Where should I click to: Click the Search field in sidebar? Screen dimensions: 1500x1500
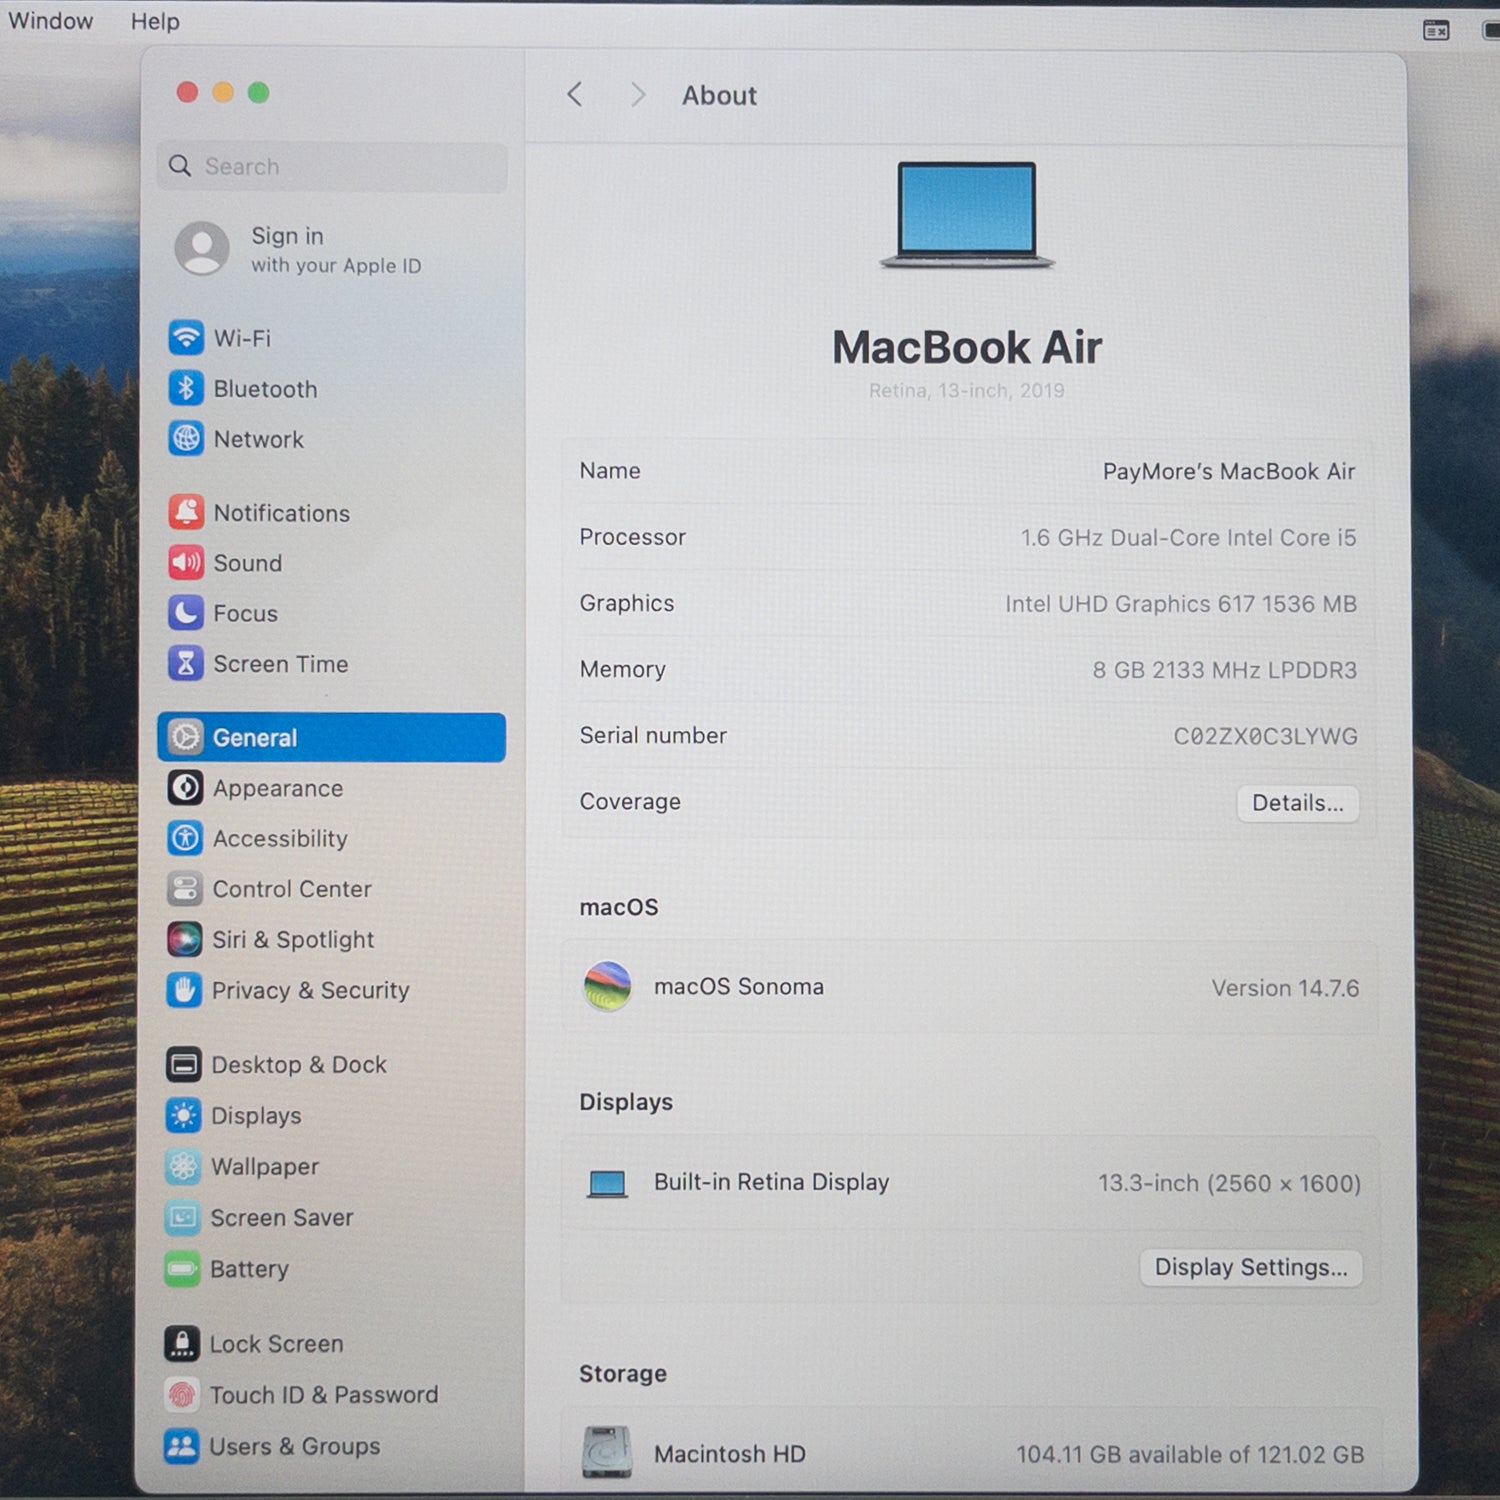tap(332, 166)
